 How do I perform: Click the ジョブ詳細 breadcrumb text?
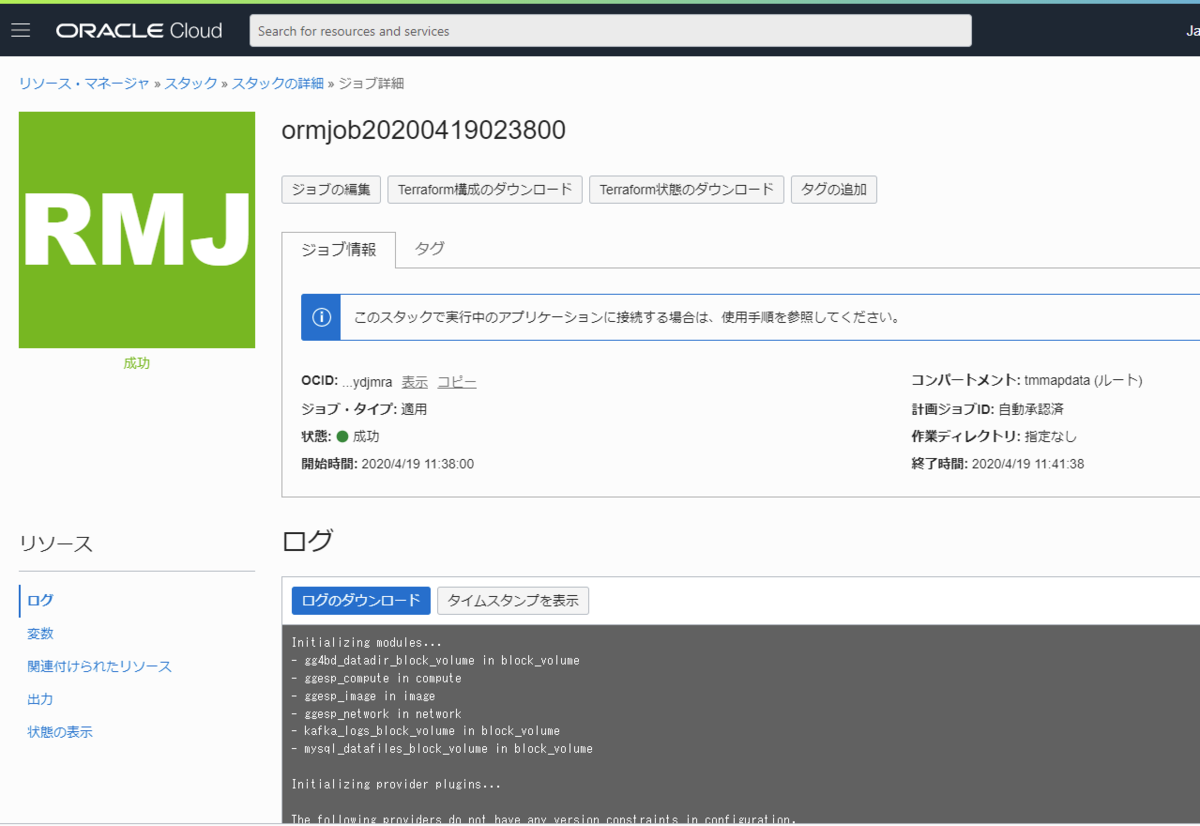(371, 83)
